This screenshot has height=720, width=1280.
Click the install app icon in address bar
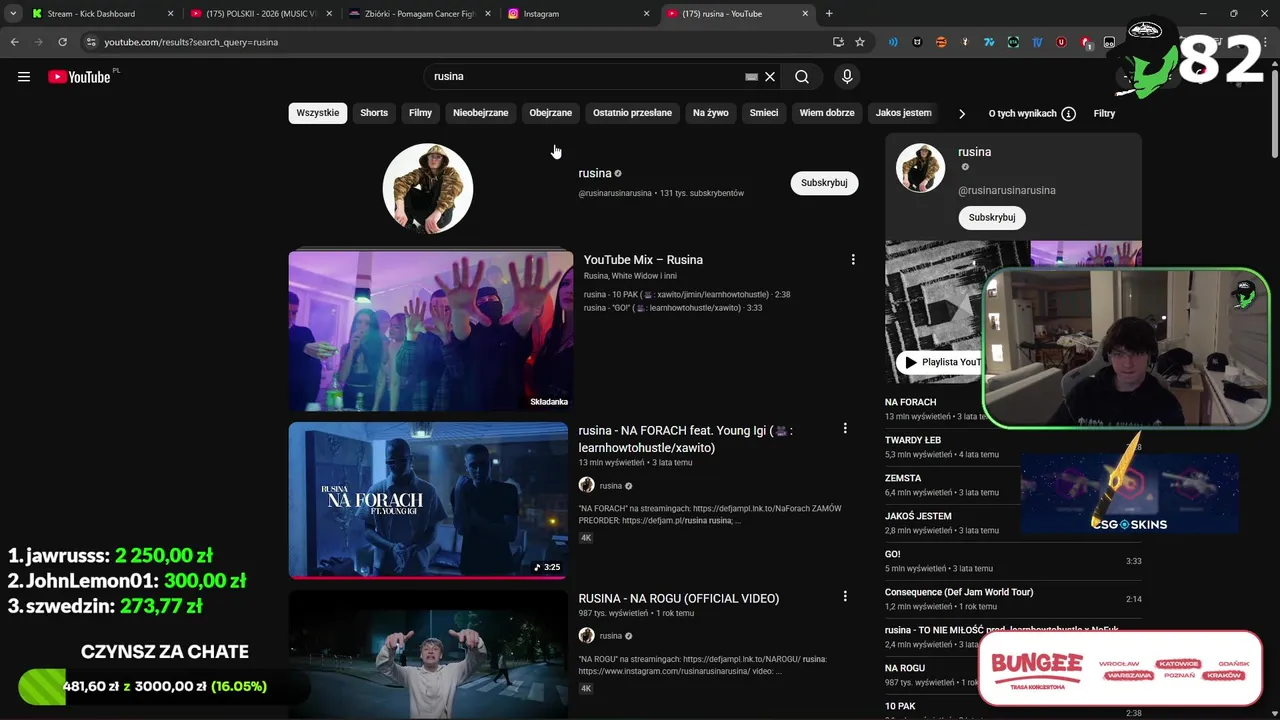[x=838, y=42]
